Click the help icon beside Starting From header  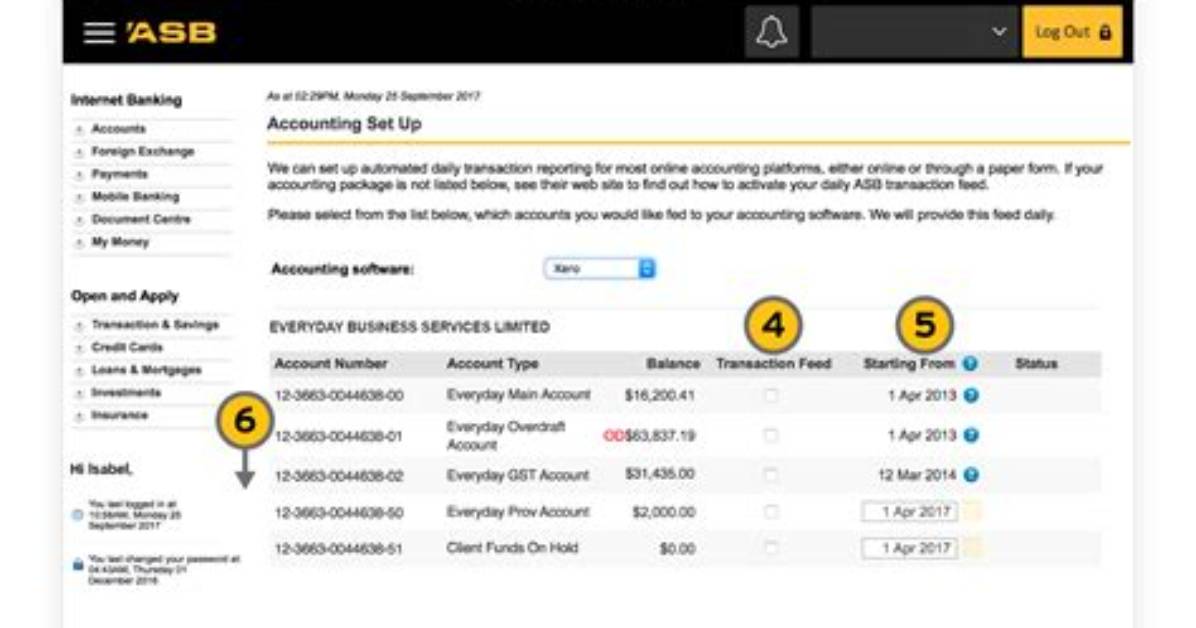970,364
